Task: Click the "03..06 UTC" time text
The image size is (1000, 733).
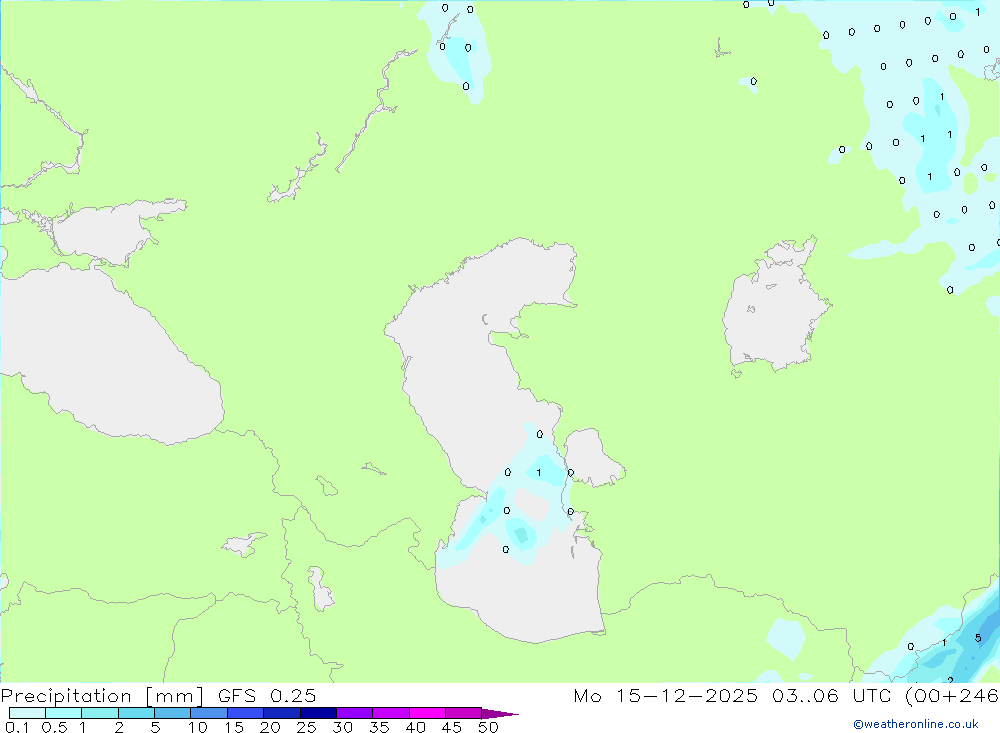Action: (x=831, y=695)
